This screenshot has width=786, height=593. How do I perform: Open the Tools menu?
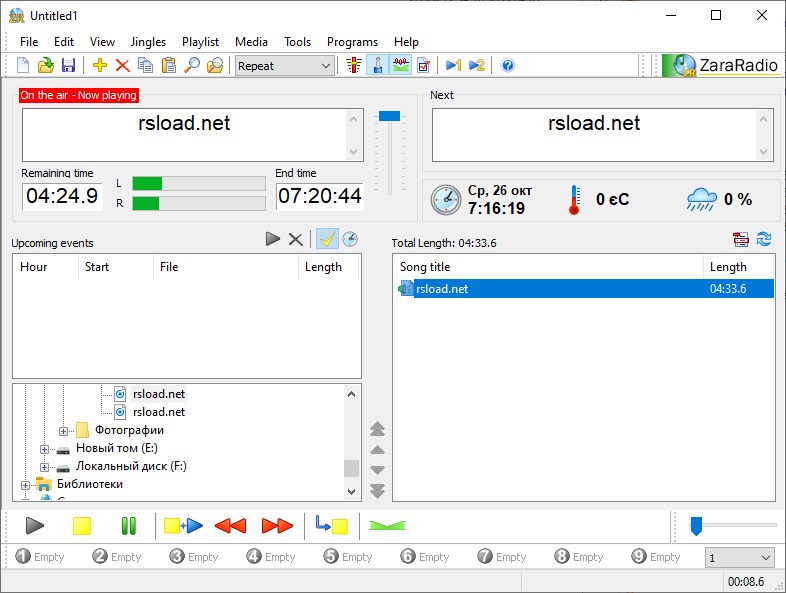297,42
